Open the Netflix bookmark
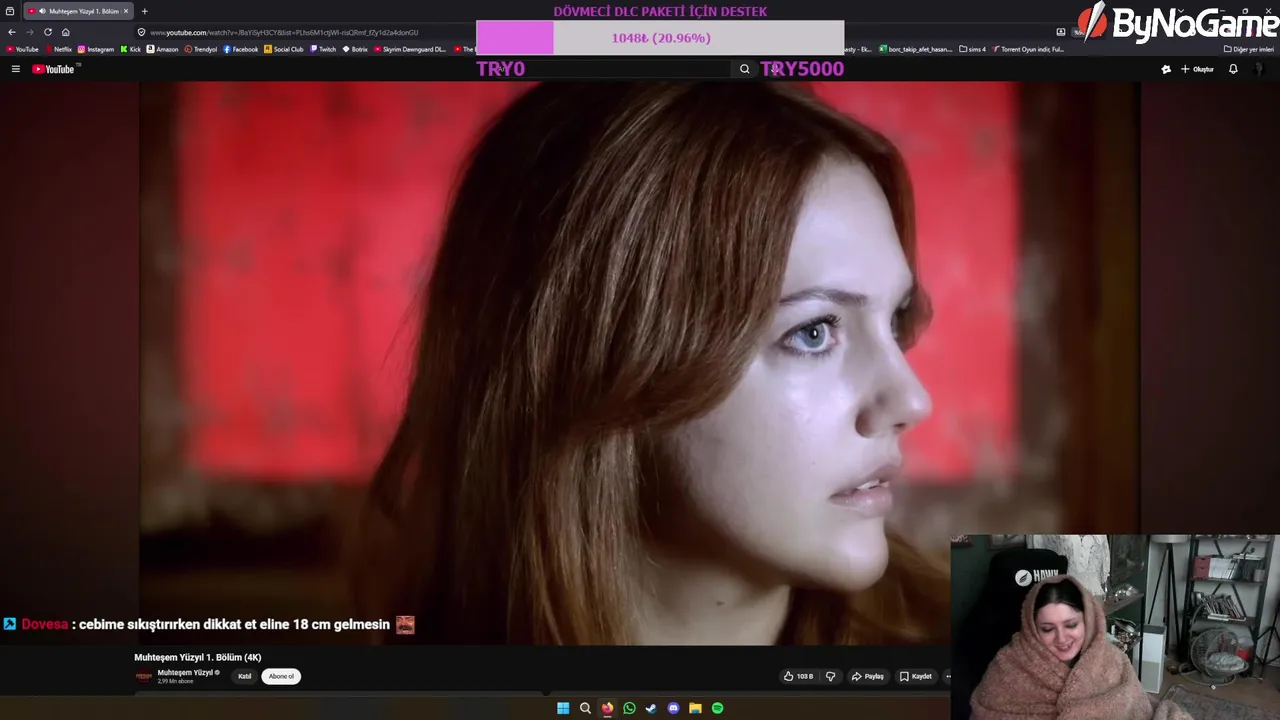 pyautogui.click(x=58, y=49)
